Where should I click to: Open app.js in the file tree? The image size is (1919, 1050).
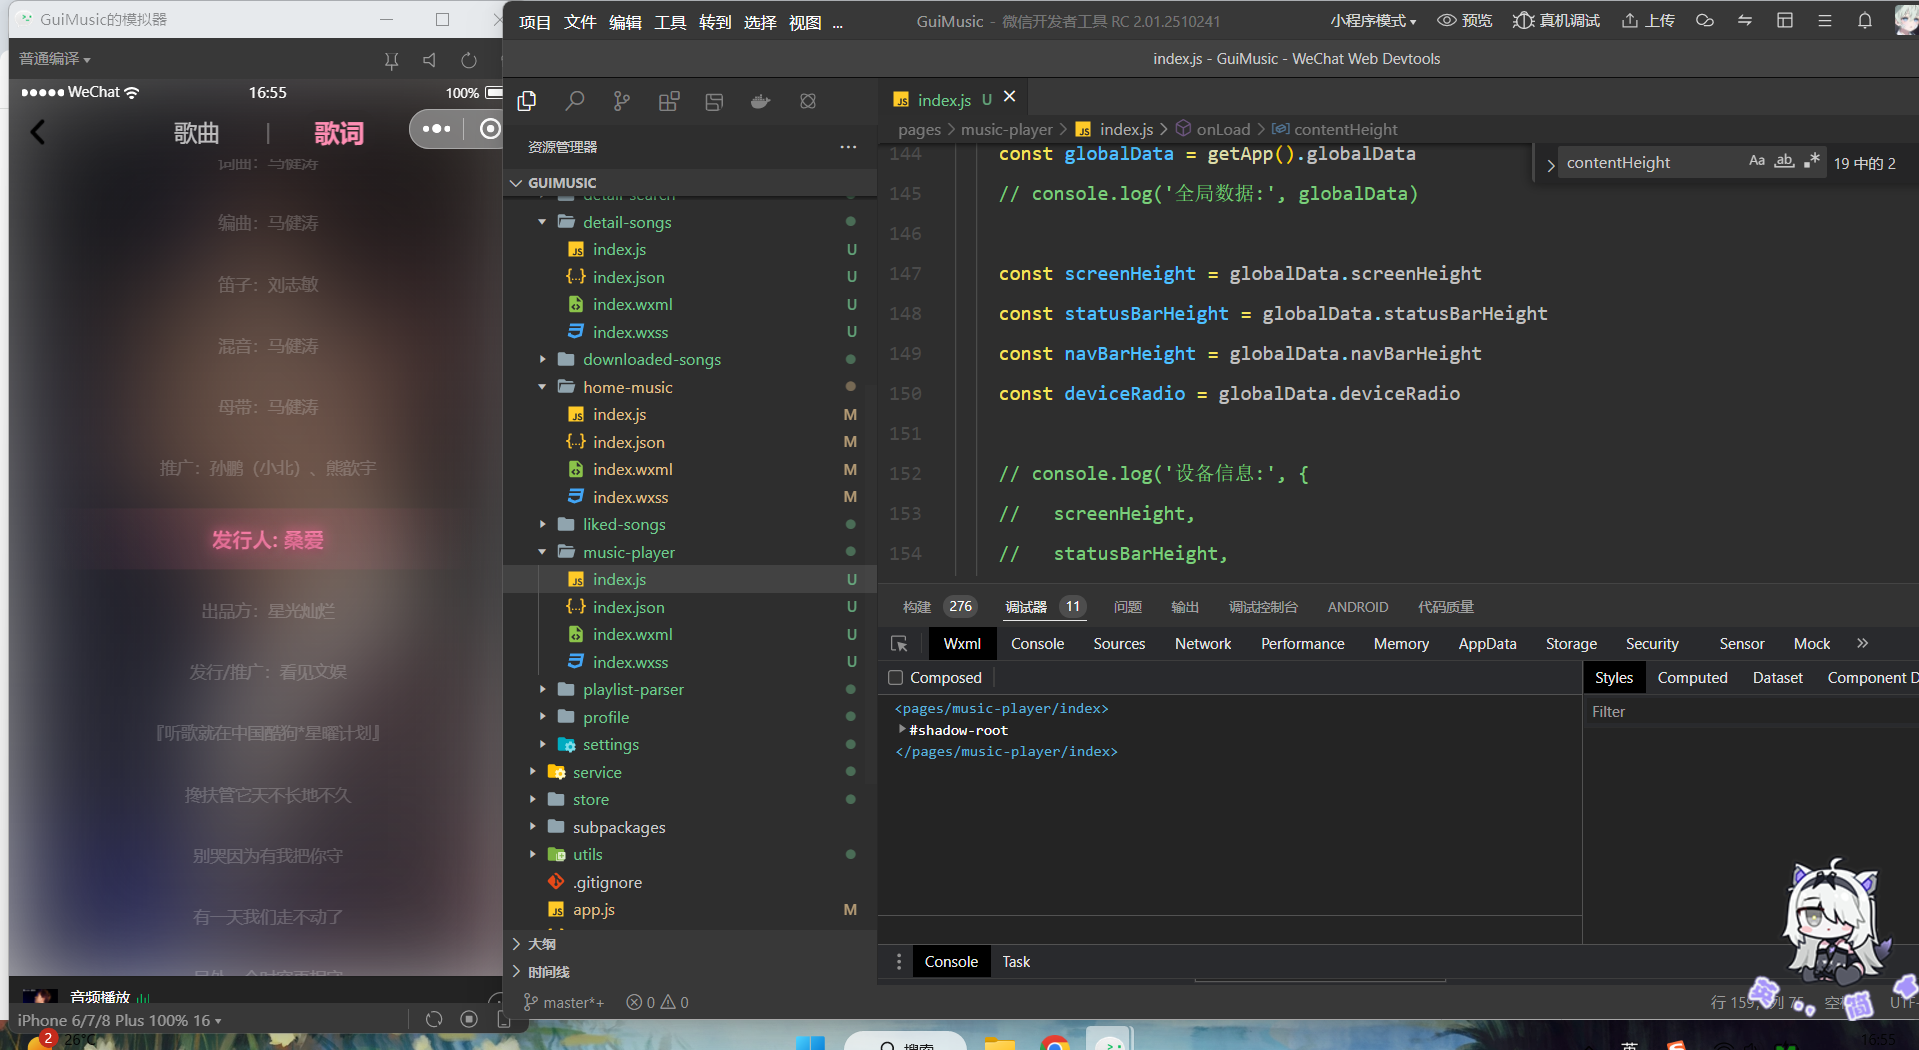(x=593, y=910)
